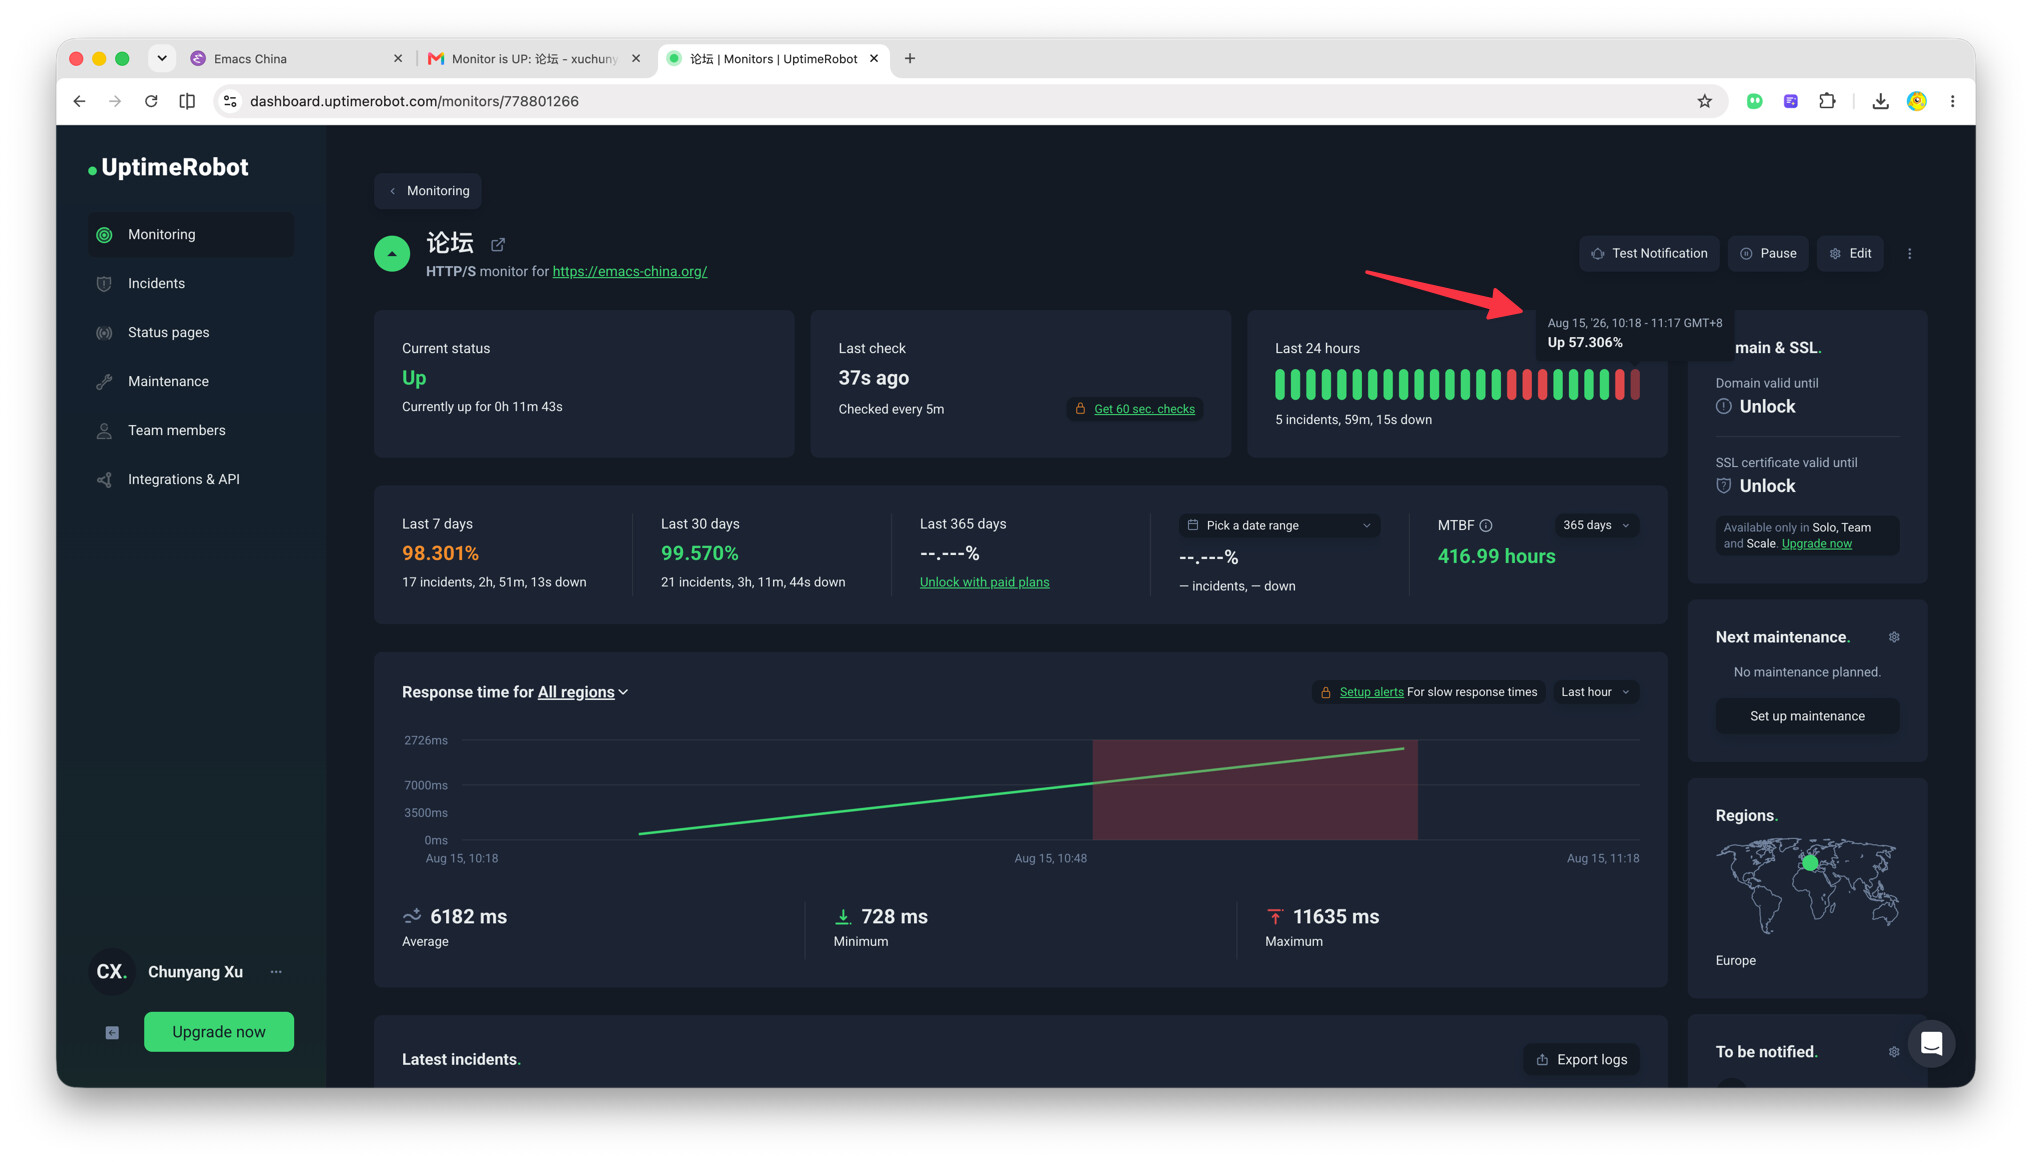Expand the Pick a date range dropdown
The width and height of the screenshot is (2032, 1162).
(x=1279, y=526)
